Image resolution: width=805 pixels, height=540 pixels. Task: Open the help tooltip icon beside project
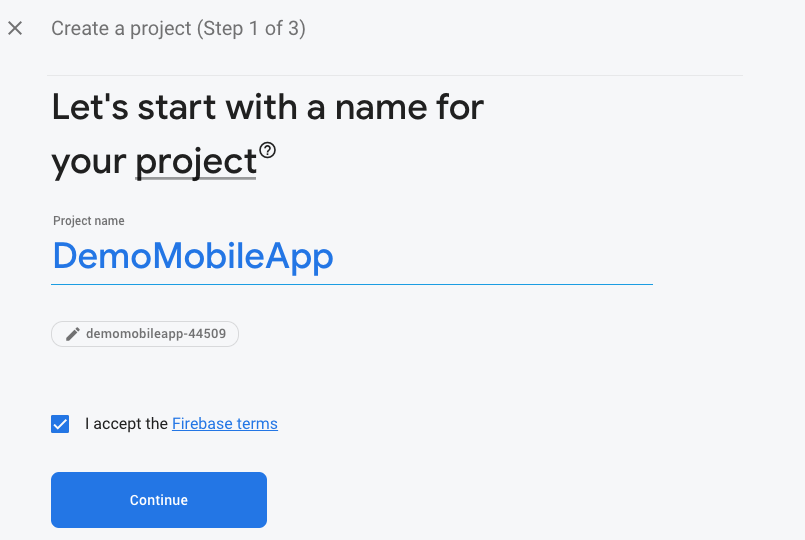pyautogui.click(x=267, y=151)
